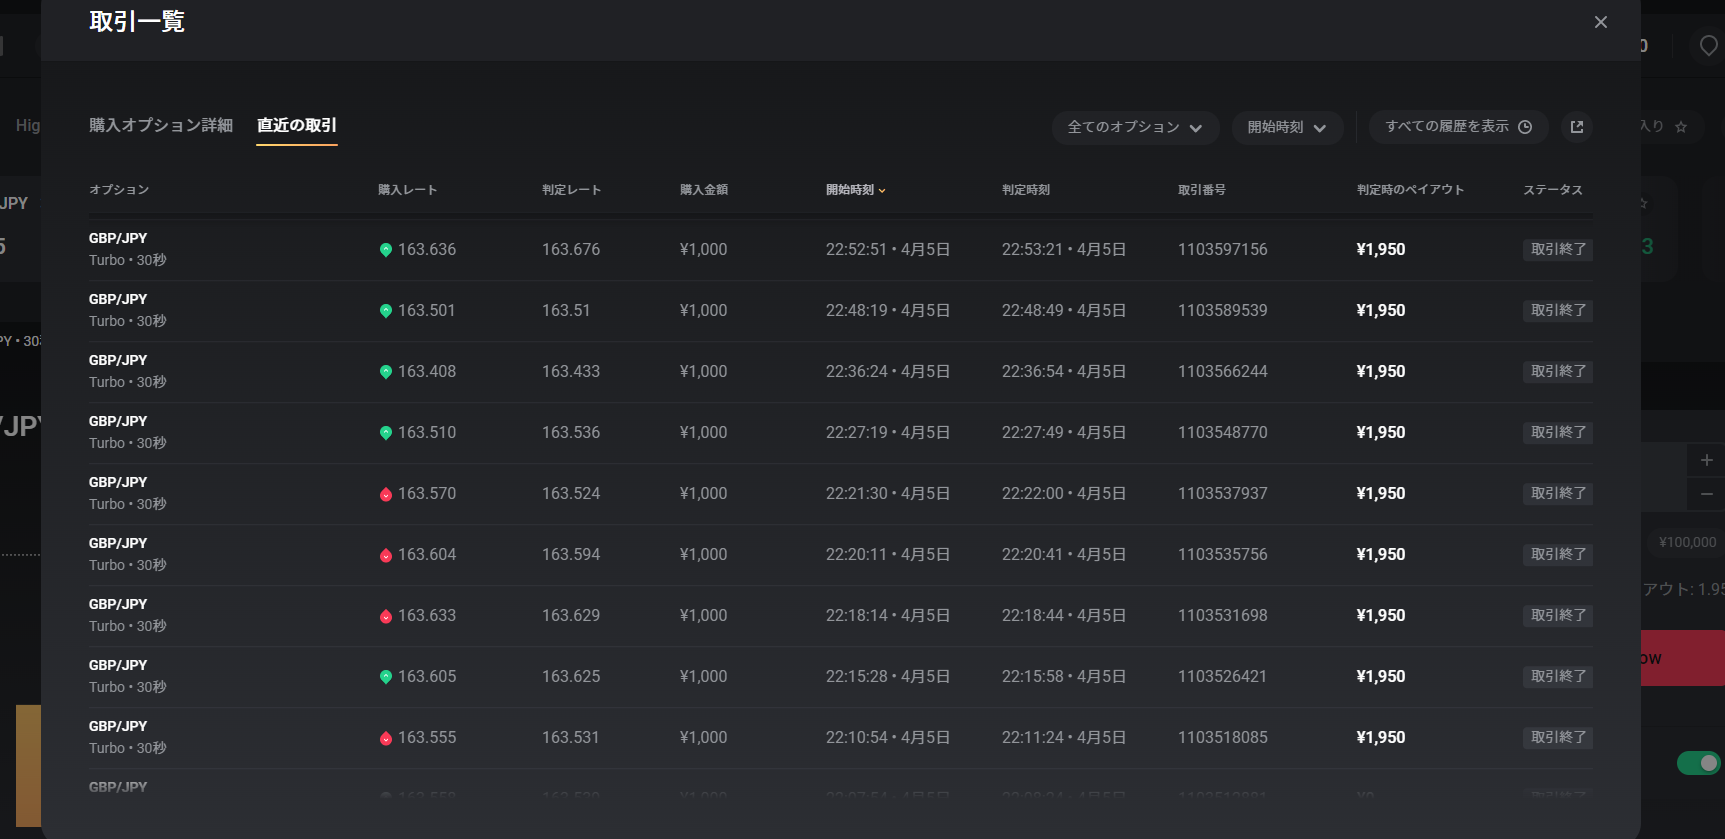The image size is (1725, 839).
Task: Click clock icon in すべての履歴を表示
Action: click(1525, 127)
